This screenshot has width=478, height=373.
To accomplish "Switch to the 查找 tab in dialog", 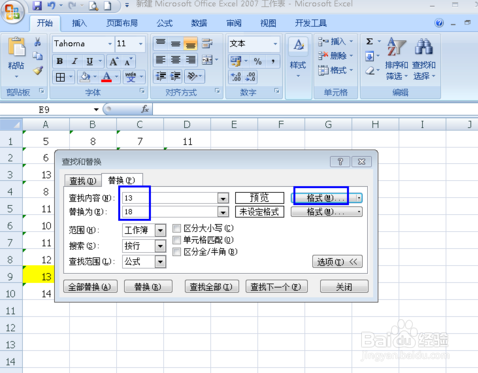I will tap(83, 181).
